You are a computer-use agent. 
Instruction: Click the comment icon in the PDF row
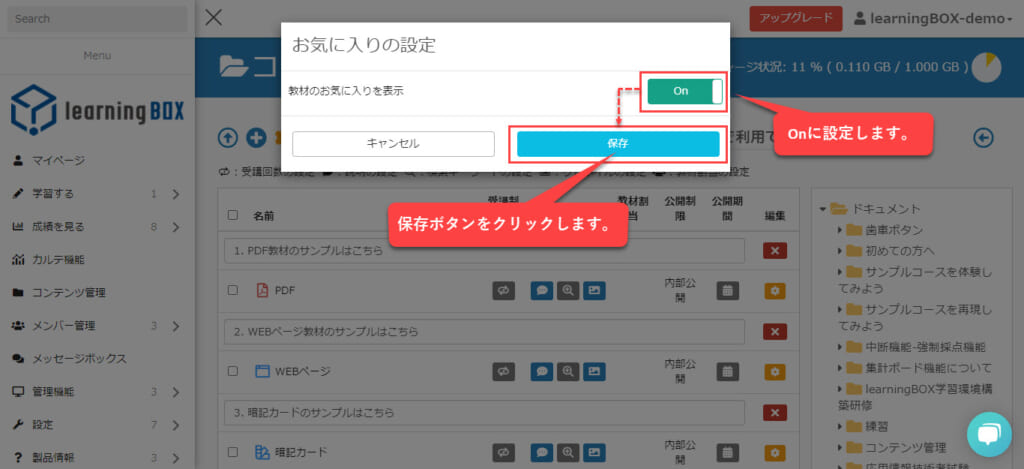(541, 291)
